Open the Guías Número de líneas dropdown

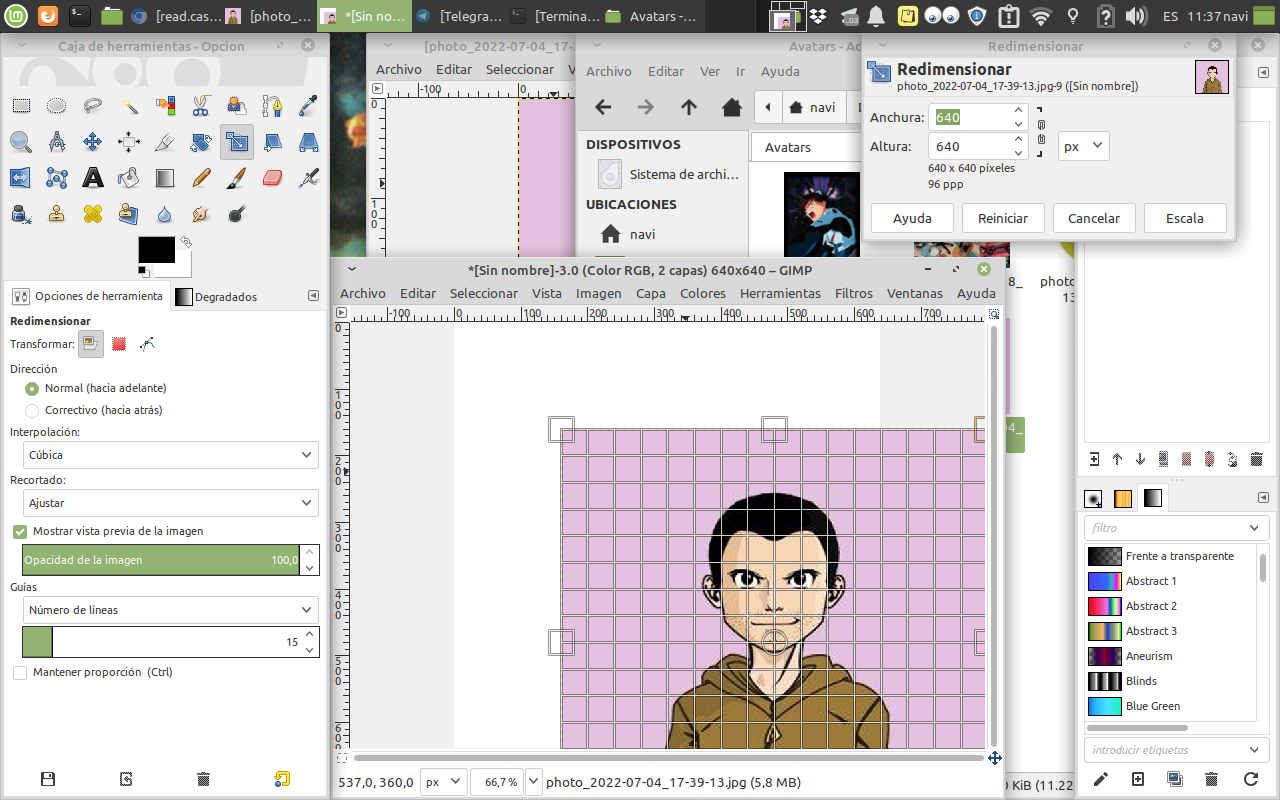pos(171,610)
